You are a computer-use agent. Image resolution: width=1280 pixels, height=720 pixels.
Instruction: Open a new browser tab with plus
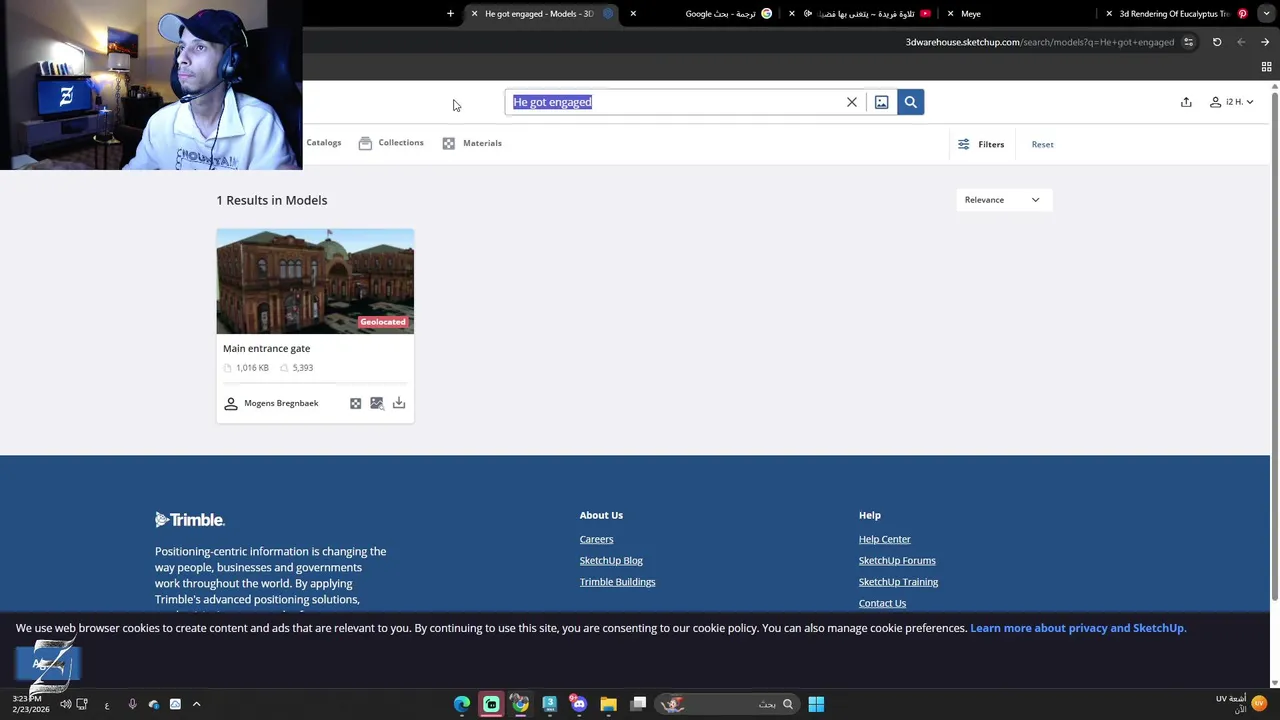click(x=450, y=14)
